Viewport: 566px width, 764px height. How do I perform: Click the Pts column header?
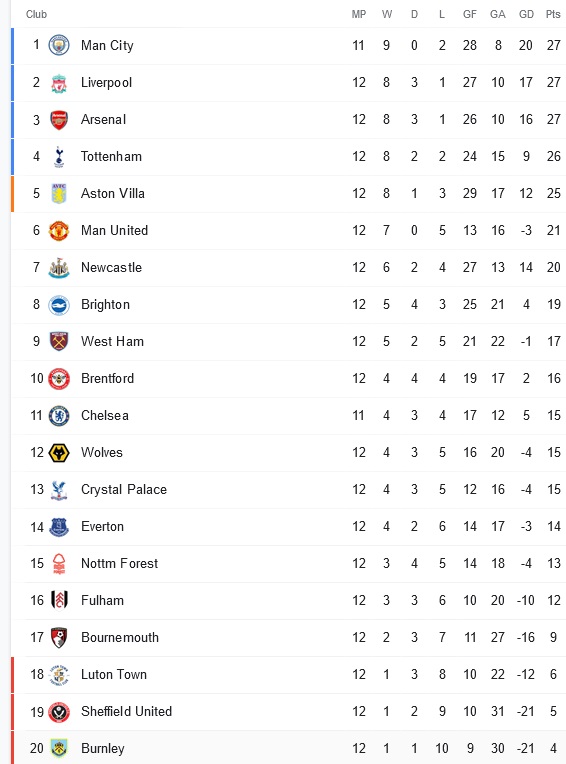553,14
